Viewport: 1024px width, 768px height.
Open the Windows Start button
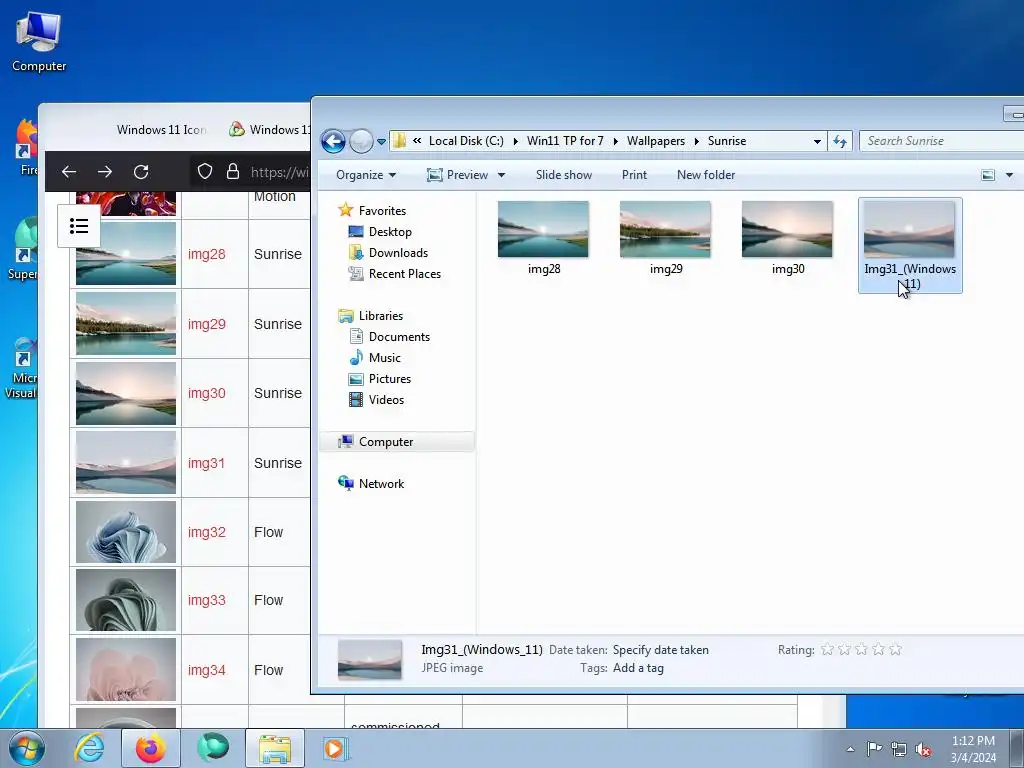(x=26, y=748)
